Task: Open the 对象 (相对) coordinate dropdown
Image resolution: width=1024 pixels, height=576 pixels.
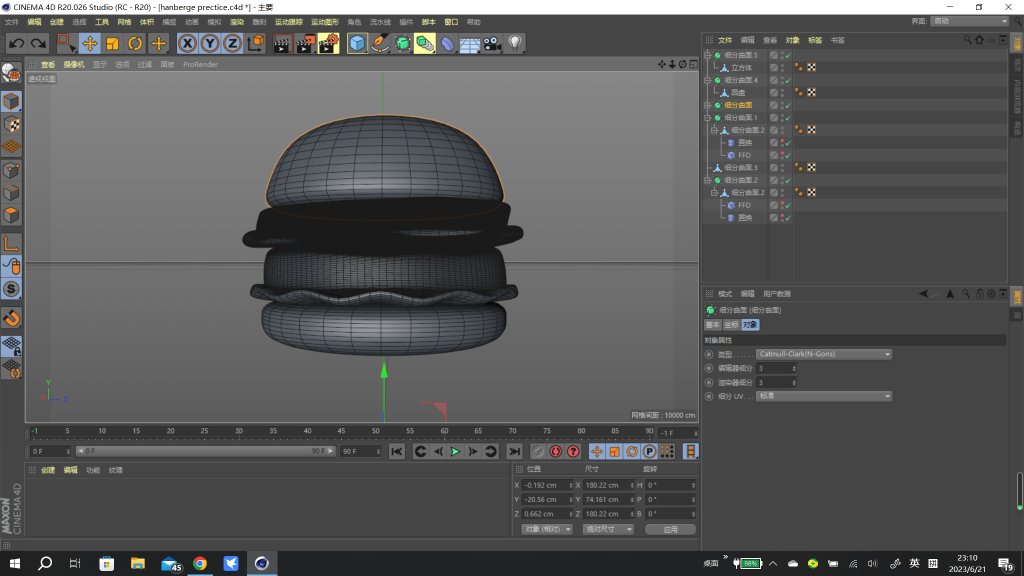Action: point(547,530)
